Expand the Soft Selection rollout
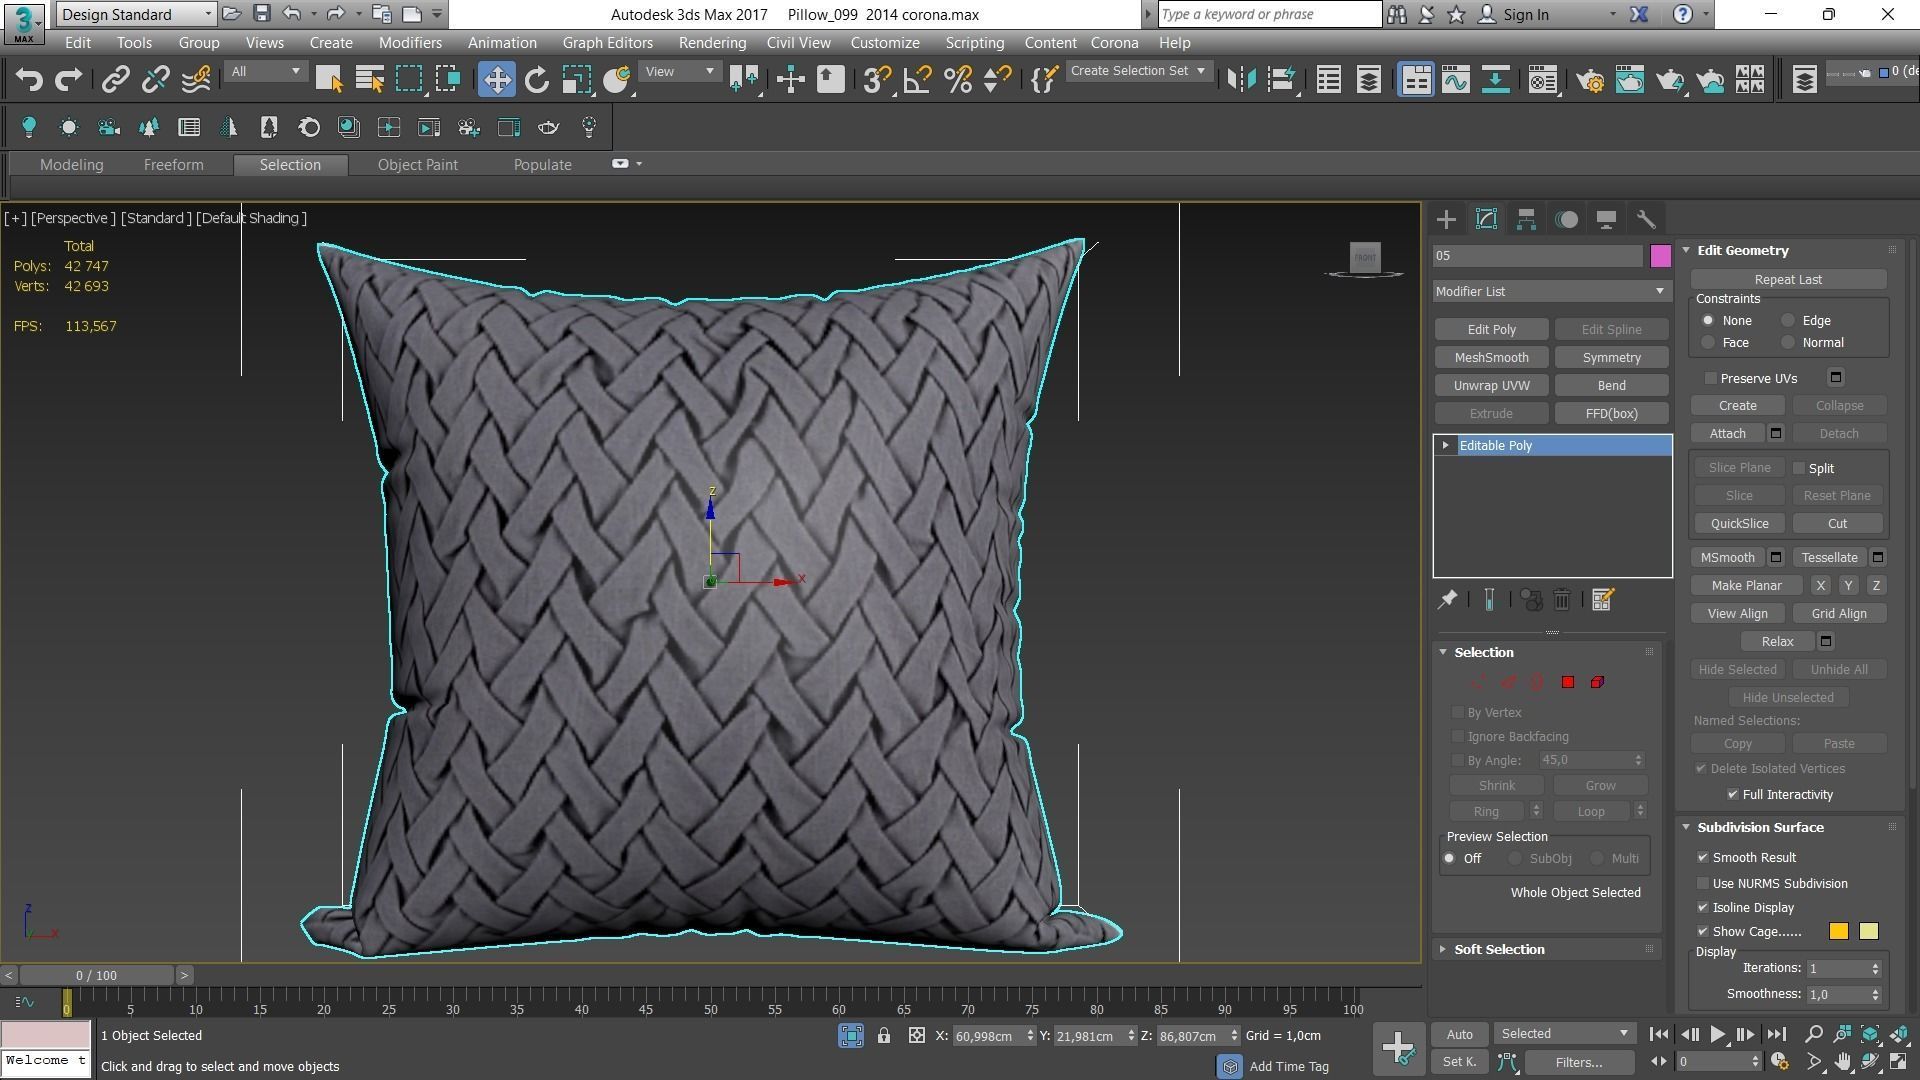Image resolution: width=1920 pixels, height=1080 pixels. [1499, 950]
